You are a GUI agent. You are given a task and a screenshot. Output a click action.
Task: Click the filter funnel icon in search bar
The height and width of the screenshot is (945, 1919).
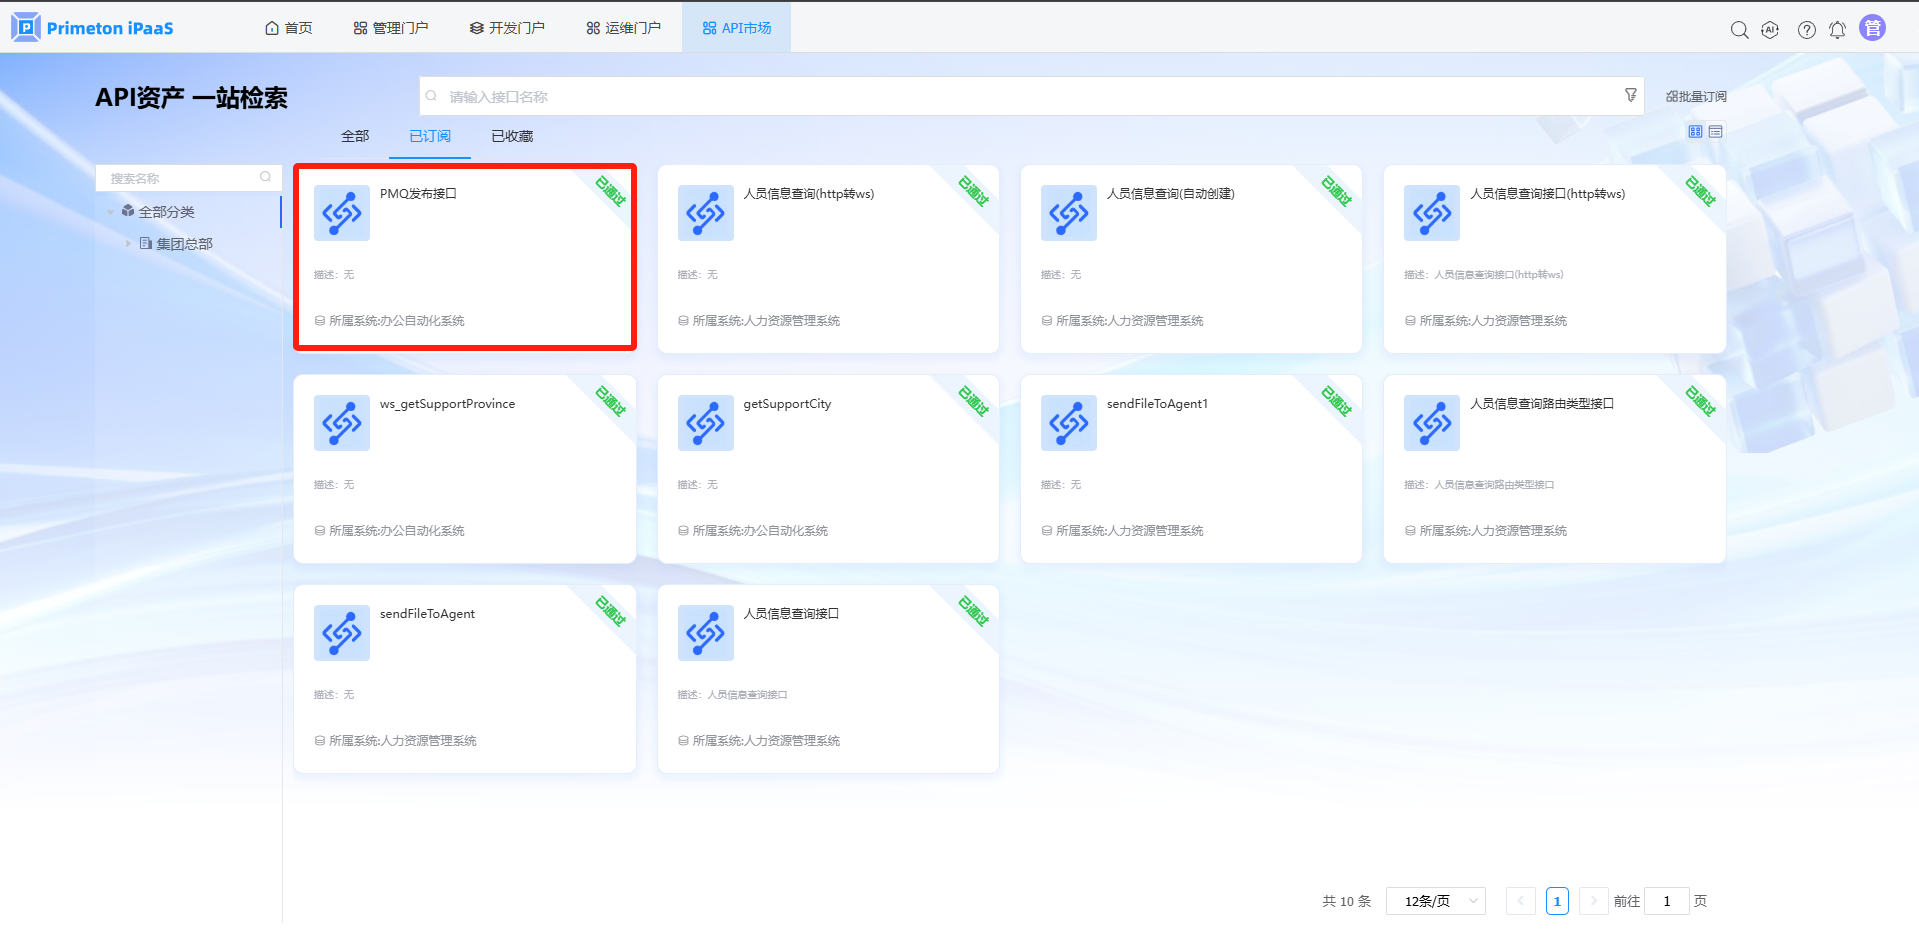[x=1630, y=95]
